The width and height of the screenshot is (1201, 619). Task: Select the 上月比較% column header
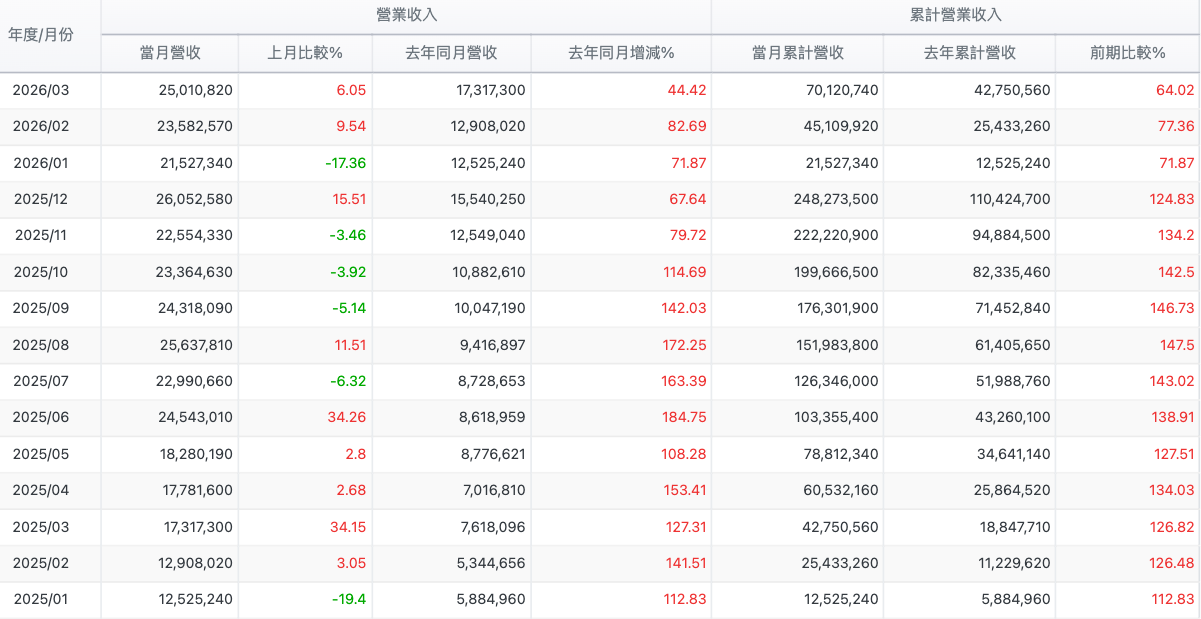pyautogui.click(x=305, y=53)
